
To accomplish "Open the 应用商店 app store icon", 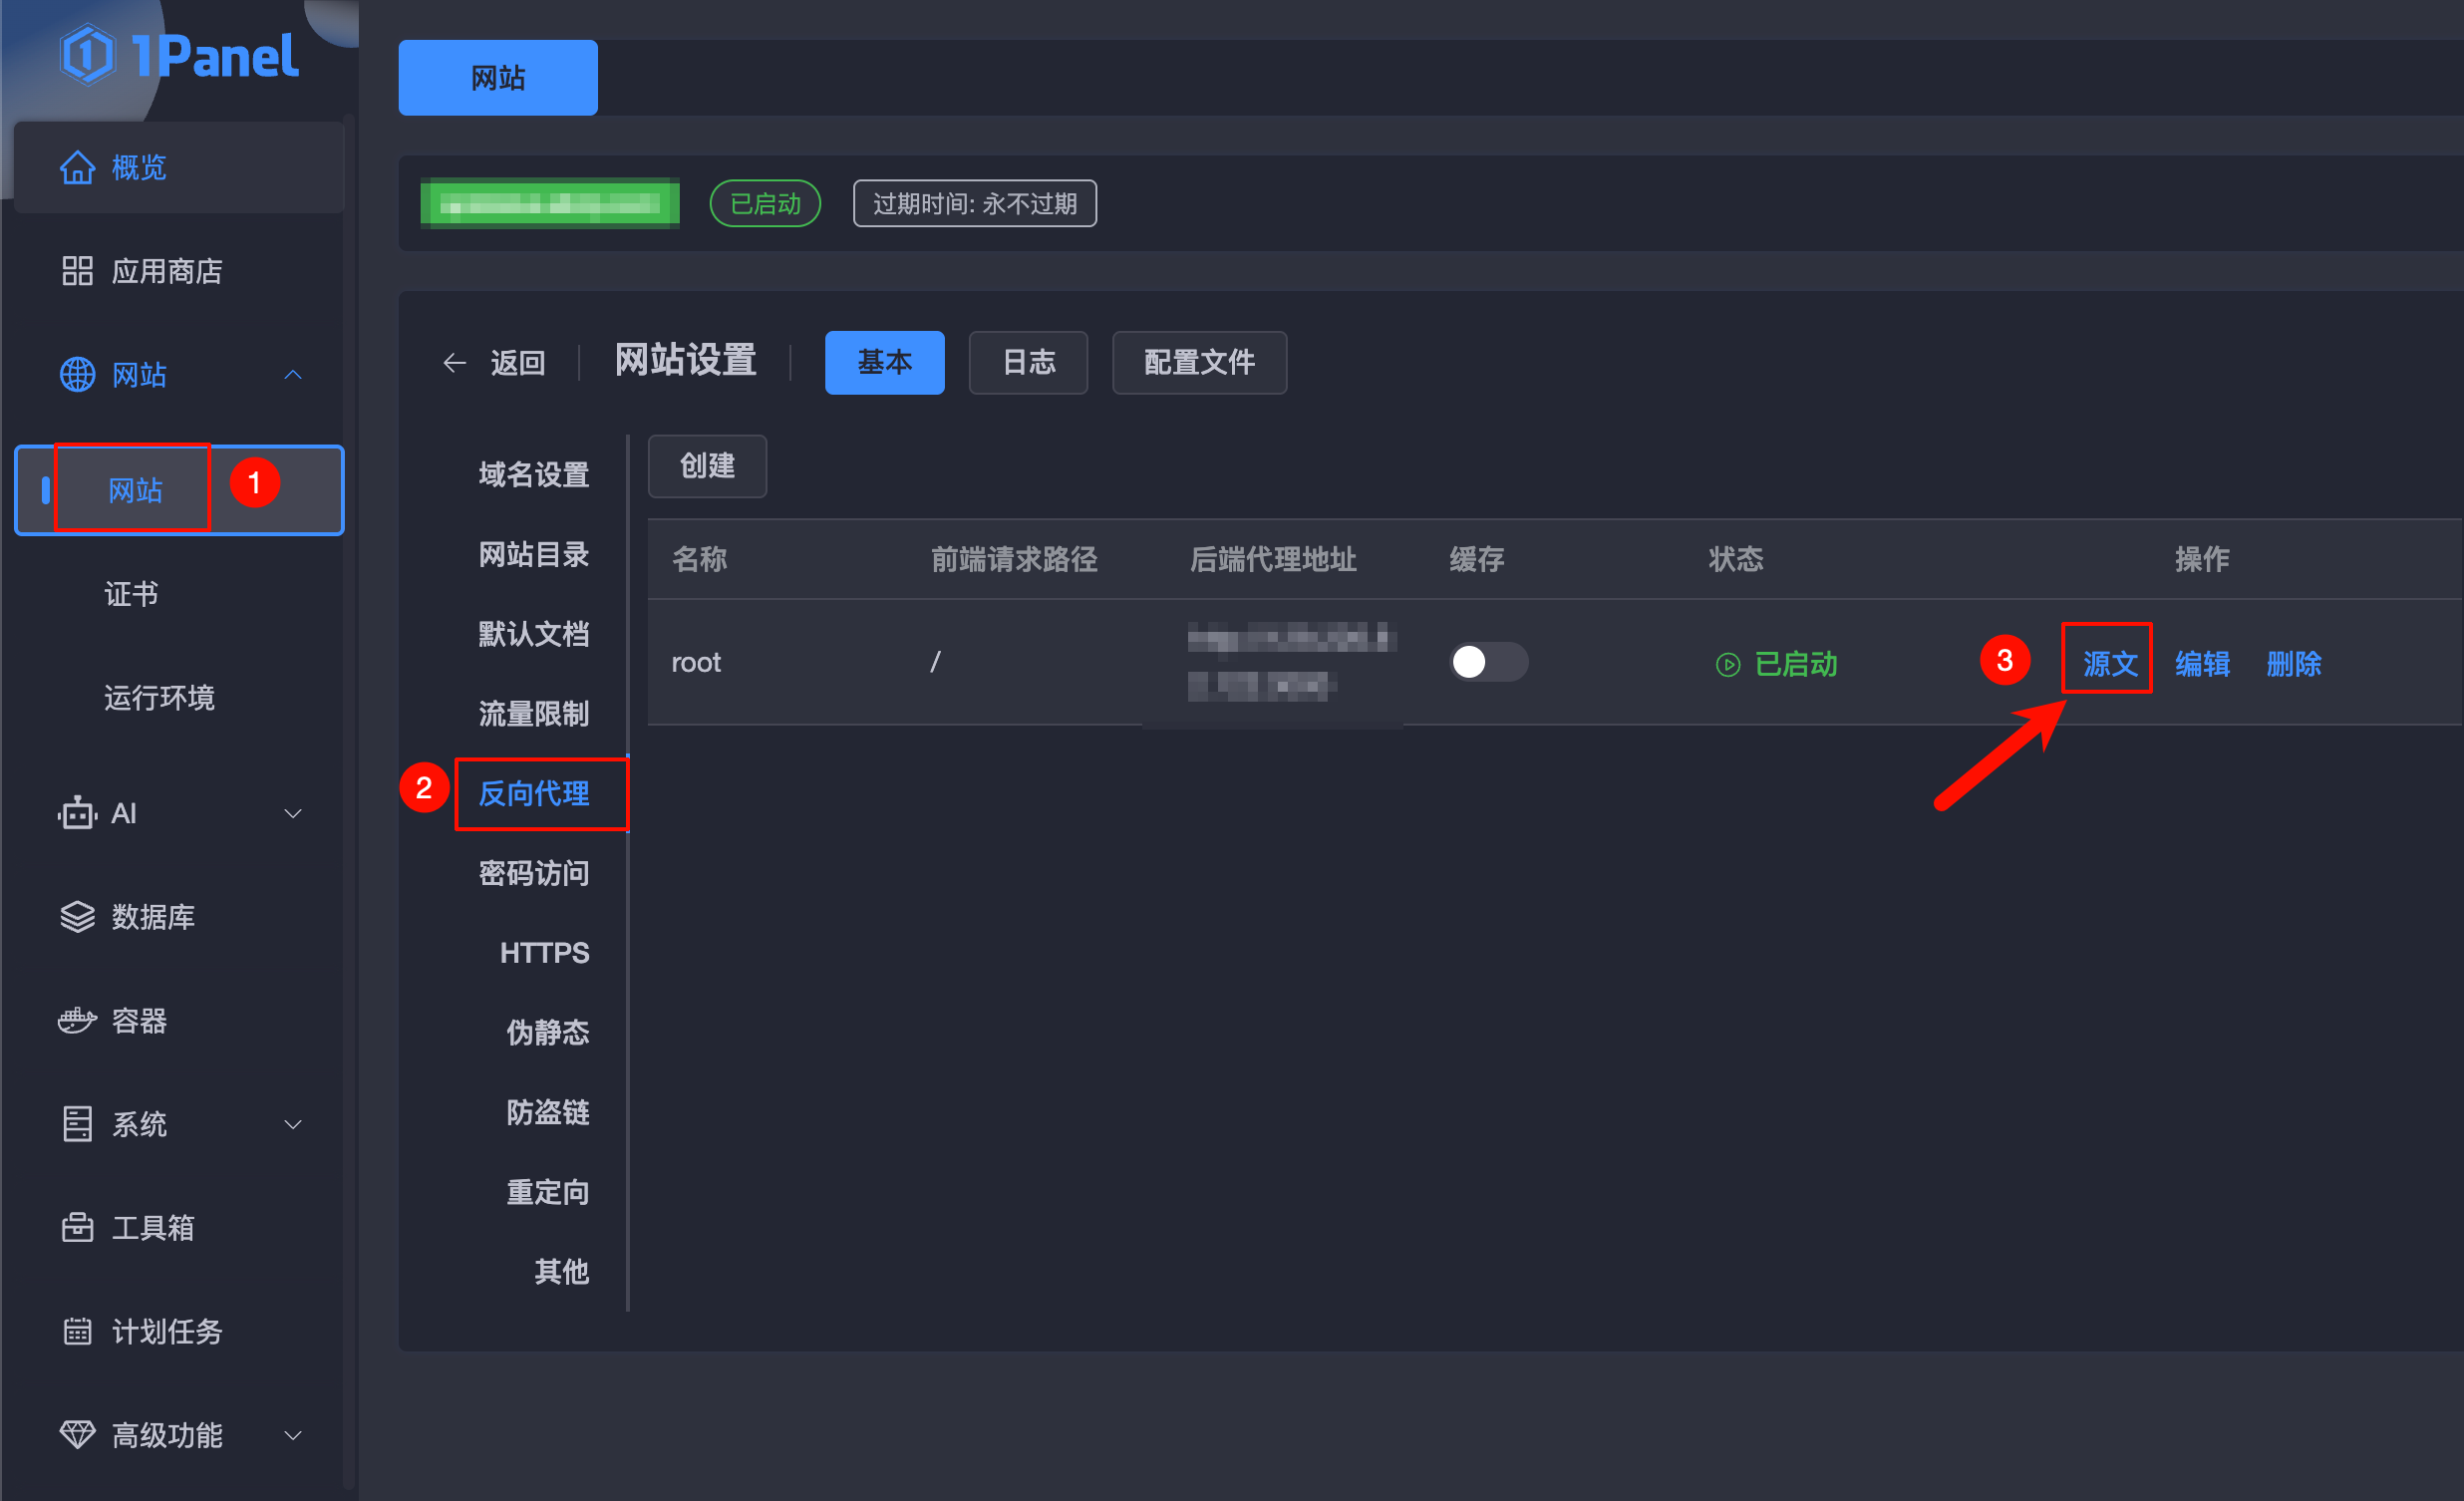I will tap(78, 271).
